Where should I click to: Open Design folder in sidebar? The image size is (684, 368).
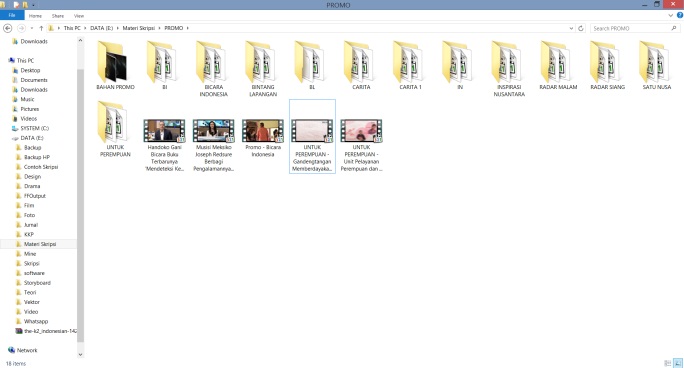click(32, 177)
